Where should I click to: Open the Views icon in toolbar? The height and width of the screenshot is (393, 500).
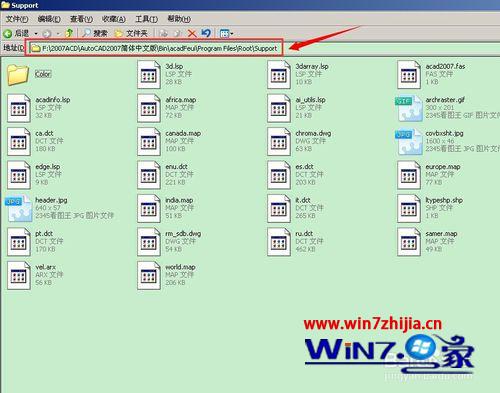point(224,33)
